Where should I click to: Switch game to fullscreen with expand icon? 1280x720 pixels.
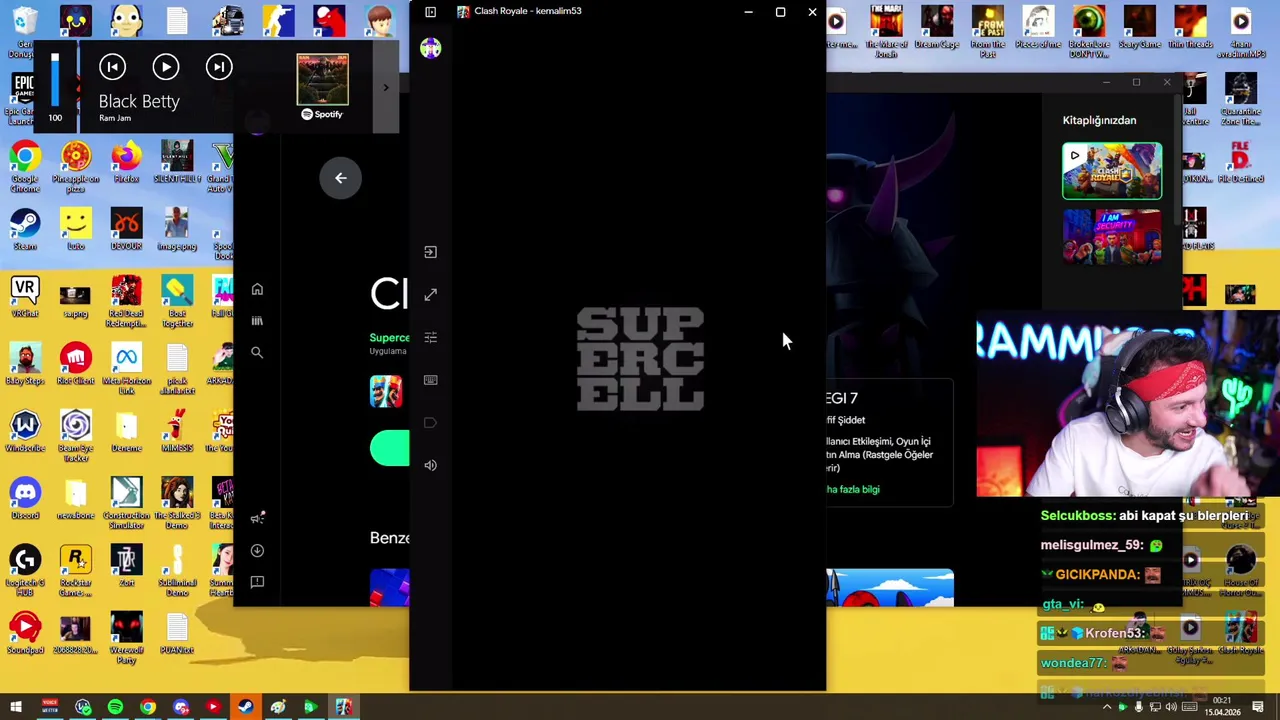coord(430,295)
